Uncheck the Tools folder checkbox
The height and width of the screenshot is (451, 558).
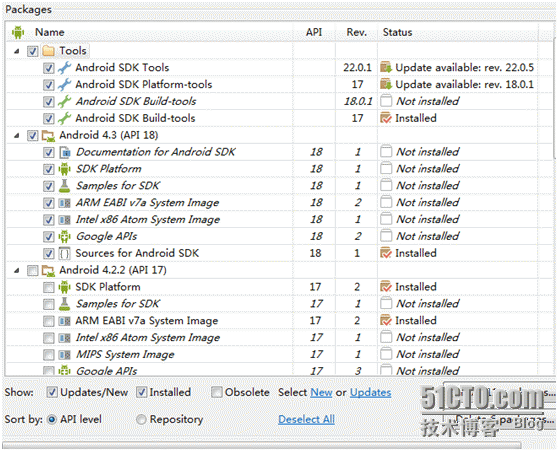(33, 51)
